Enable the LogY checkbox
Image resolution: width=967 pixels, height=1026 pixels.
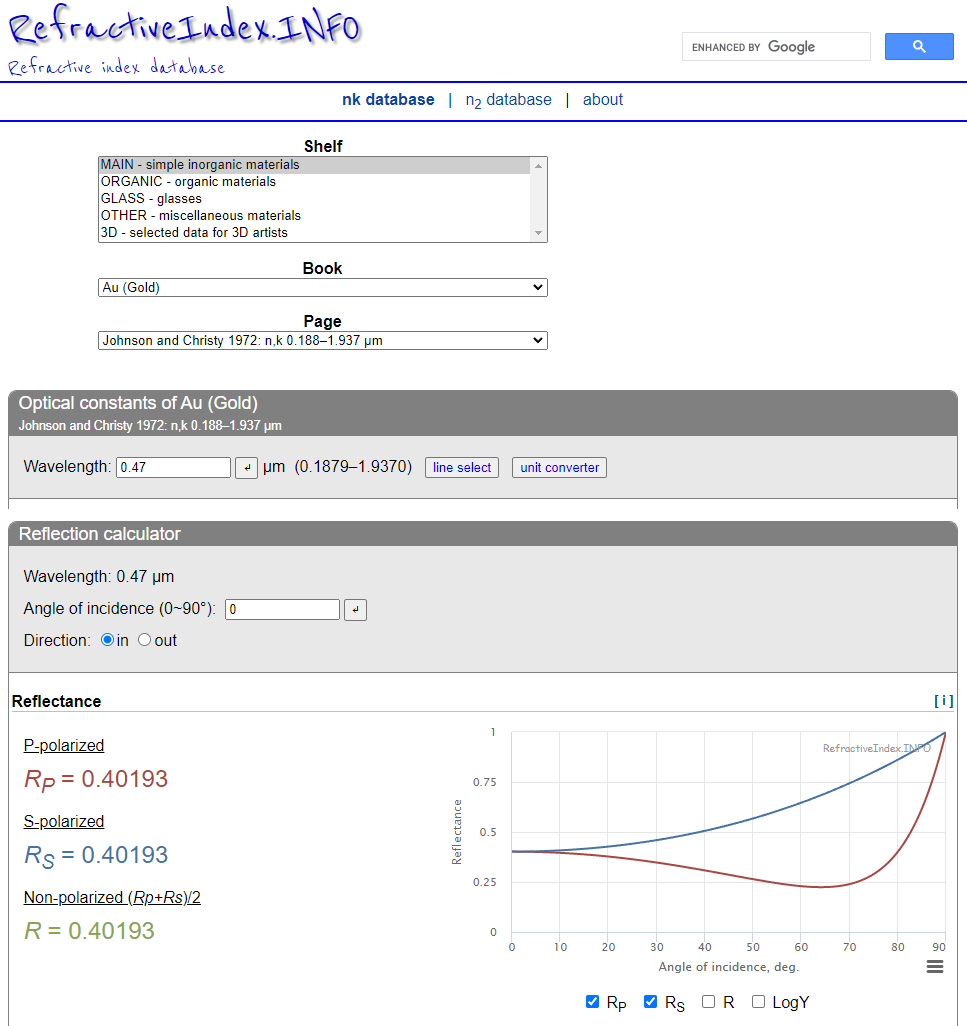(x=758, y=1001)
